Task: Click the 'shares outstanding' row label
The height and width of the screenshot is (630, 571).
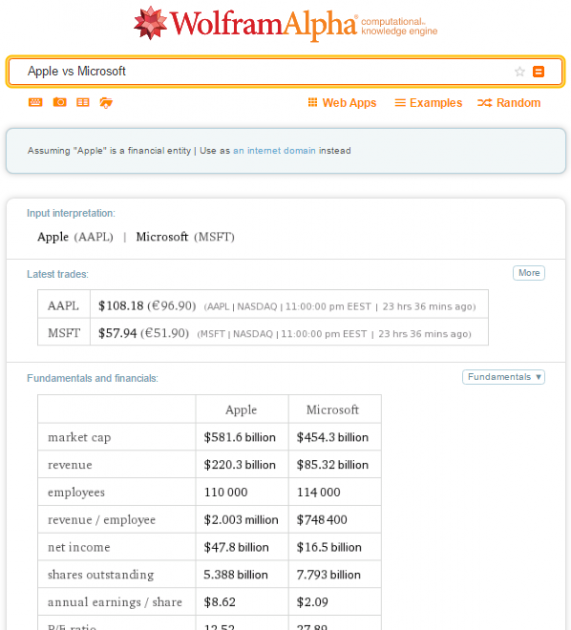Action: pyautogui.click(x=101, y=575)
